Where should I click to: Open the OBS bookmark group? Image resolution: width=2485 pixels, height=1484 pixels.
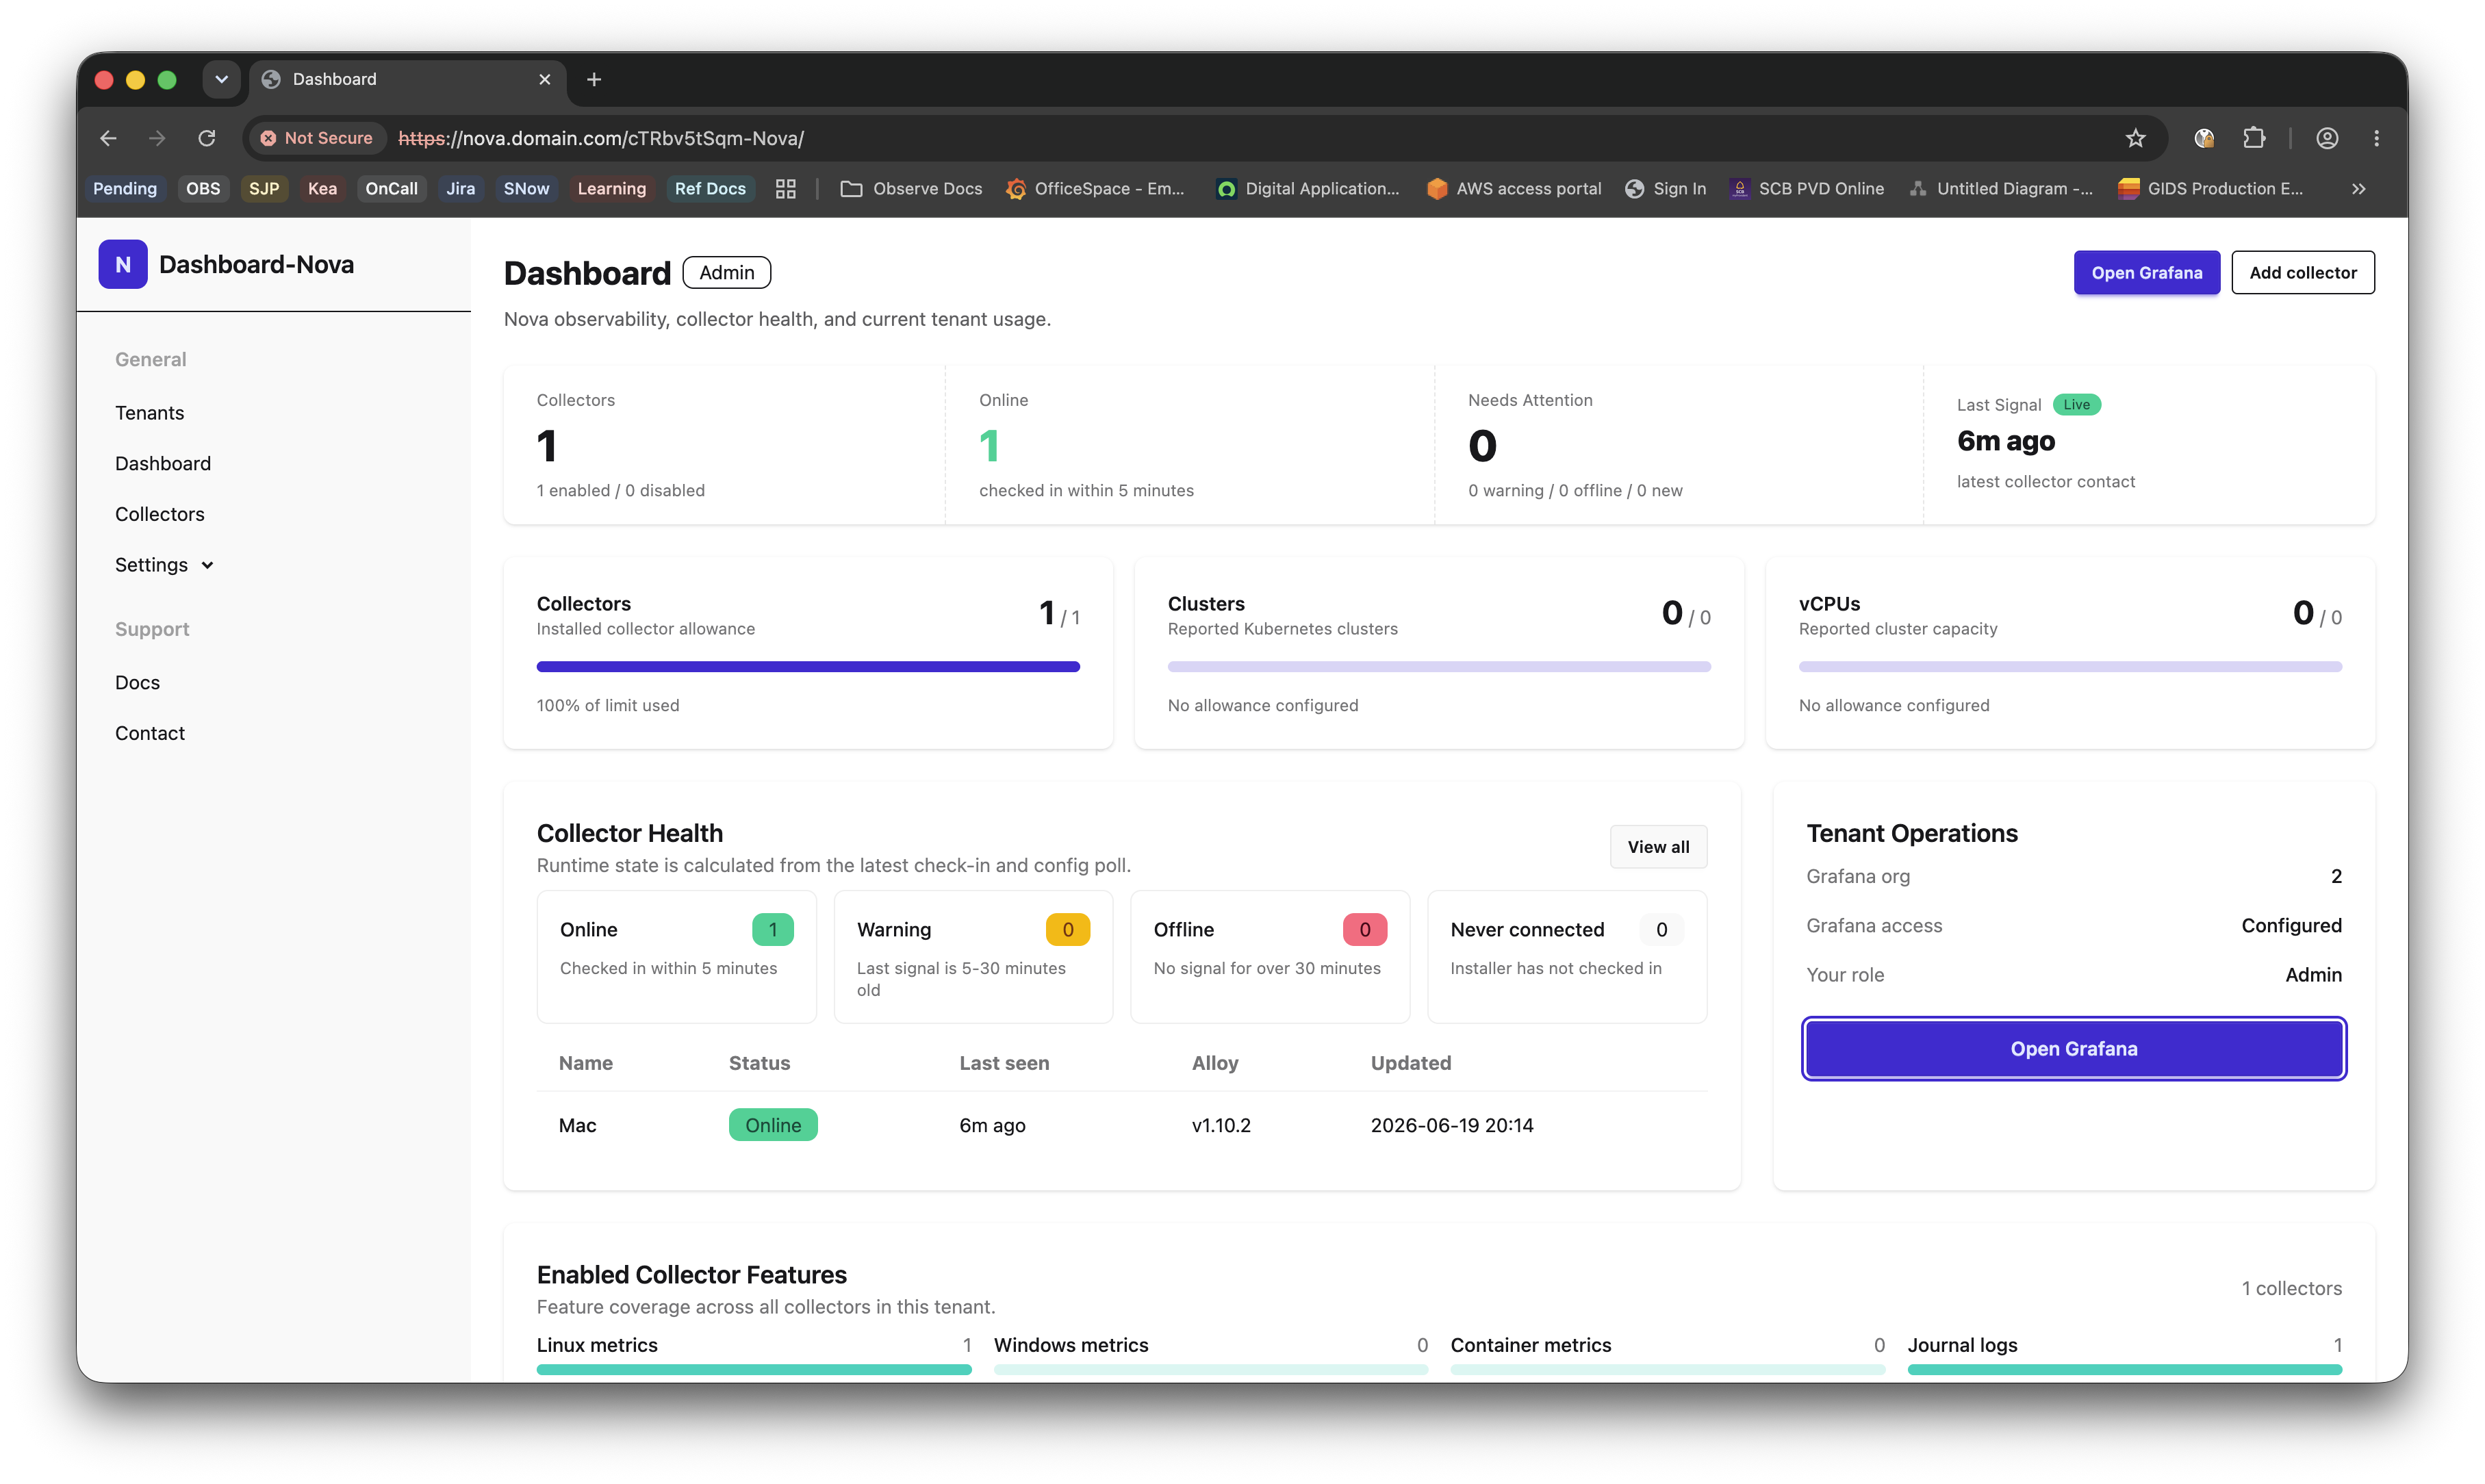pos(203,189)
